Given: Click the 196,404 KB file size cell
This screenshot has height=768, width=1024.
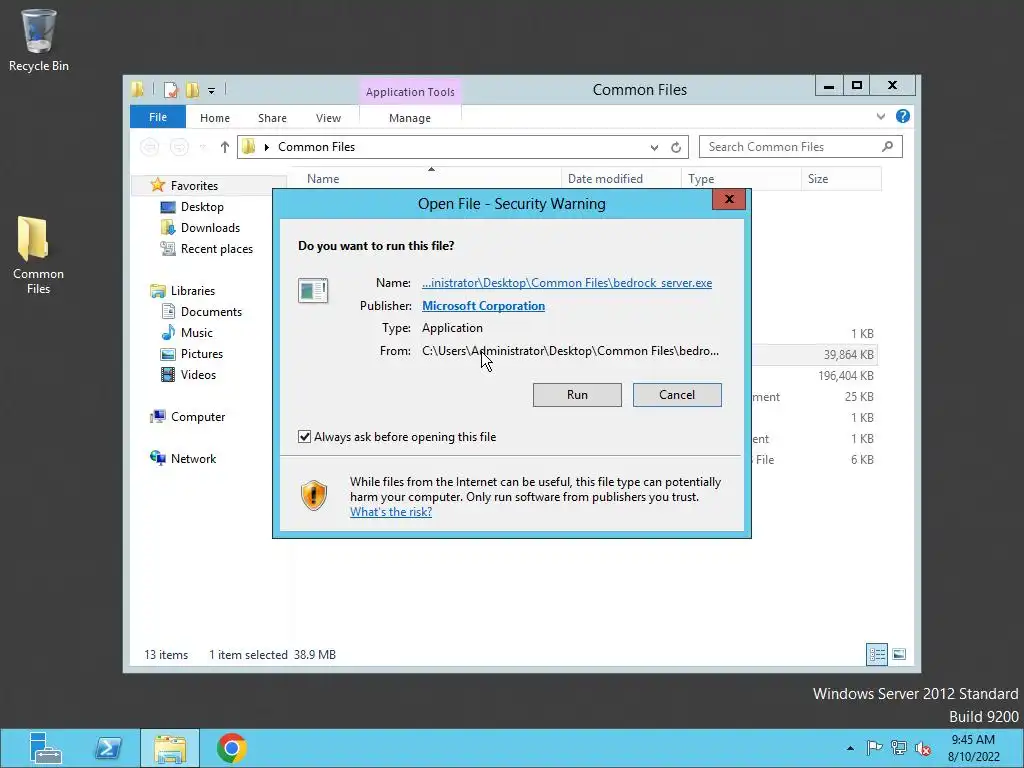Looking at the screenshot, I should click(846, 376).
